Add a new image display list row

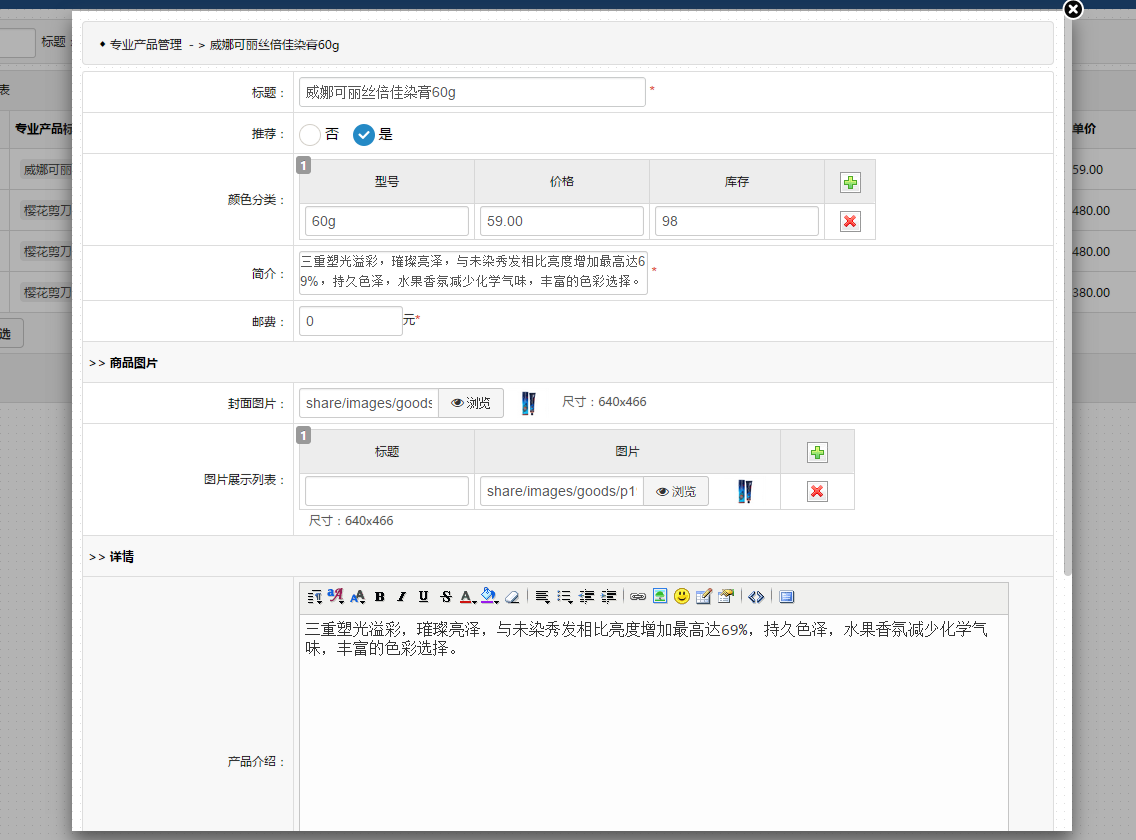817,453
